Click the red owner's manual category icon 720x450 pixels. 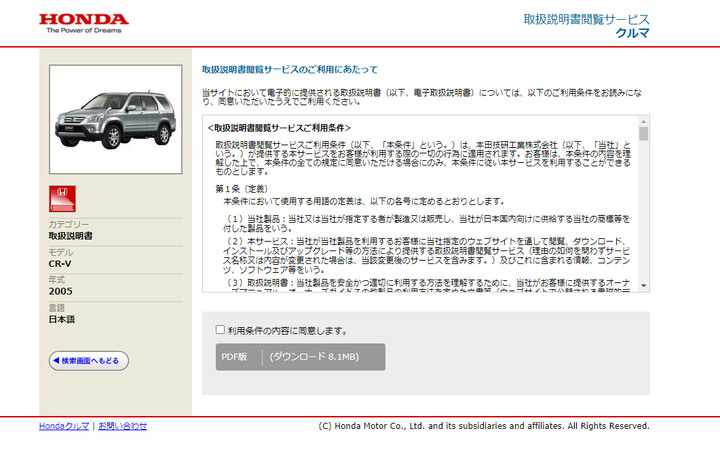point(62,199)
